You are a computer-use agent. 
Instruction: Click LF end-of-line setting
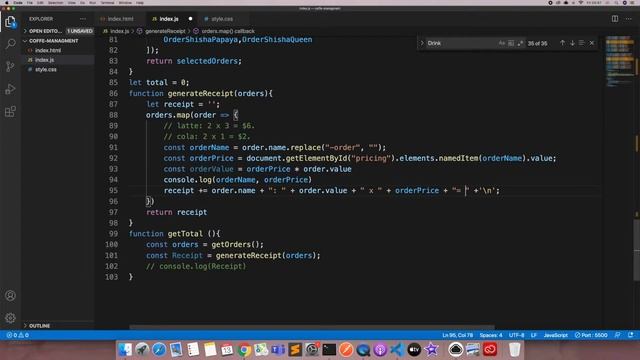[533, 335]
